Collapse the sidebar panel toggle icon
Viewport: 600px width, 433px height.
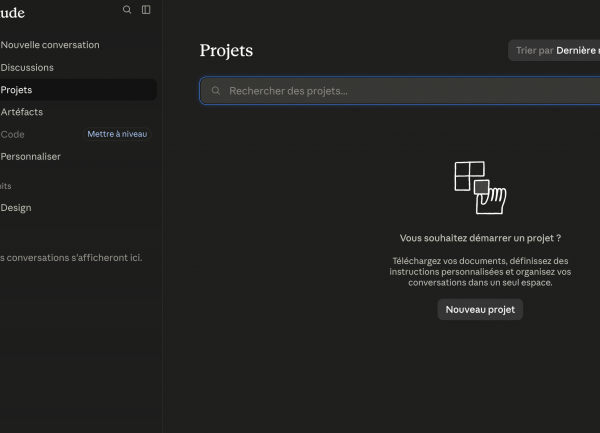pos(146,10)
